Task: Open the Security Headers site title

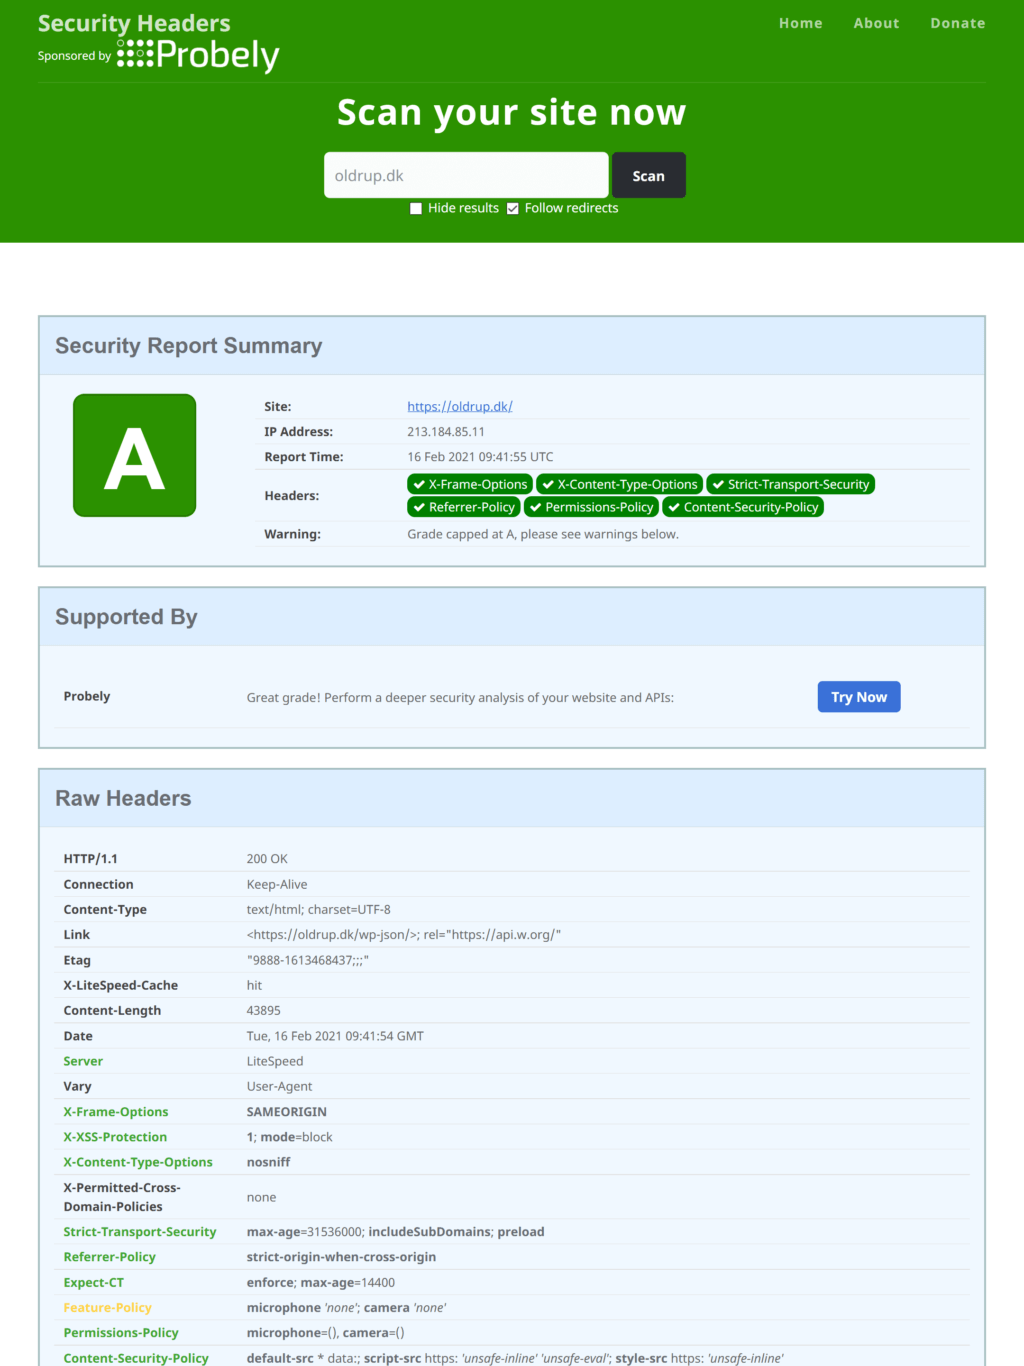Action: (134, 23)
